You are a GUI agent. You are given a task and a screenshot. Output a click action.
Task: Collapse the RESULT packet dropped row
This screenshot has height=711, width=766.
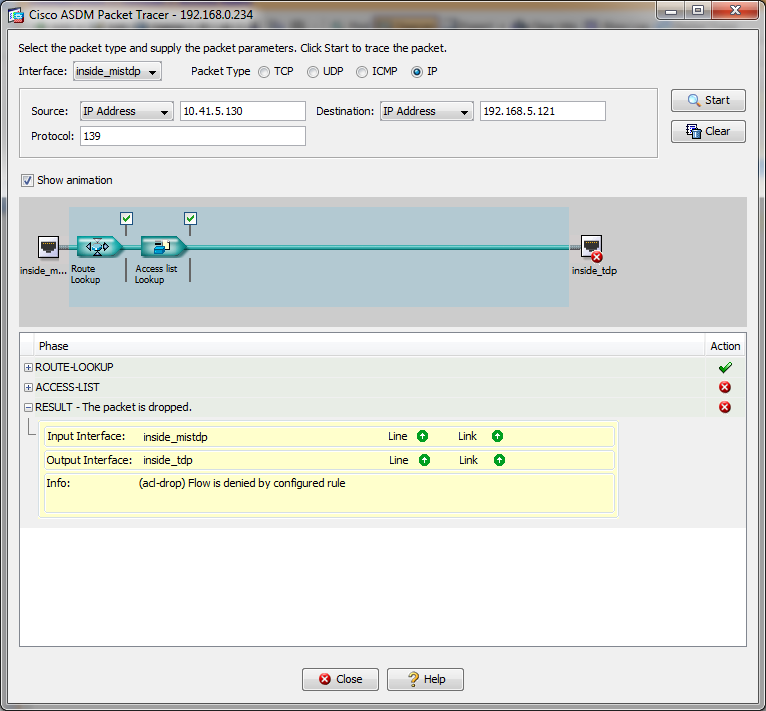[x=28, y=407]
